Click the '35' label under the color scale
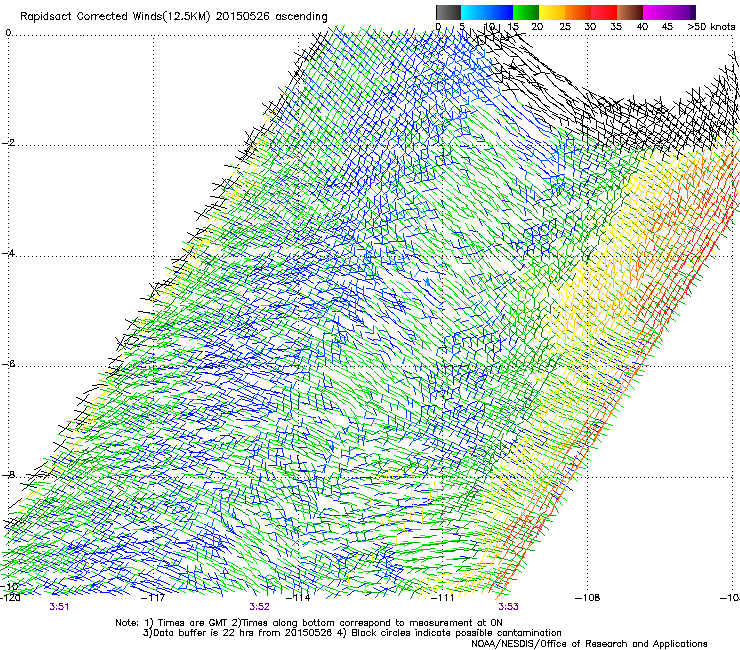Screen dimensions: 740x650 click(x=616, y=26)
